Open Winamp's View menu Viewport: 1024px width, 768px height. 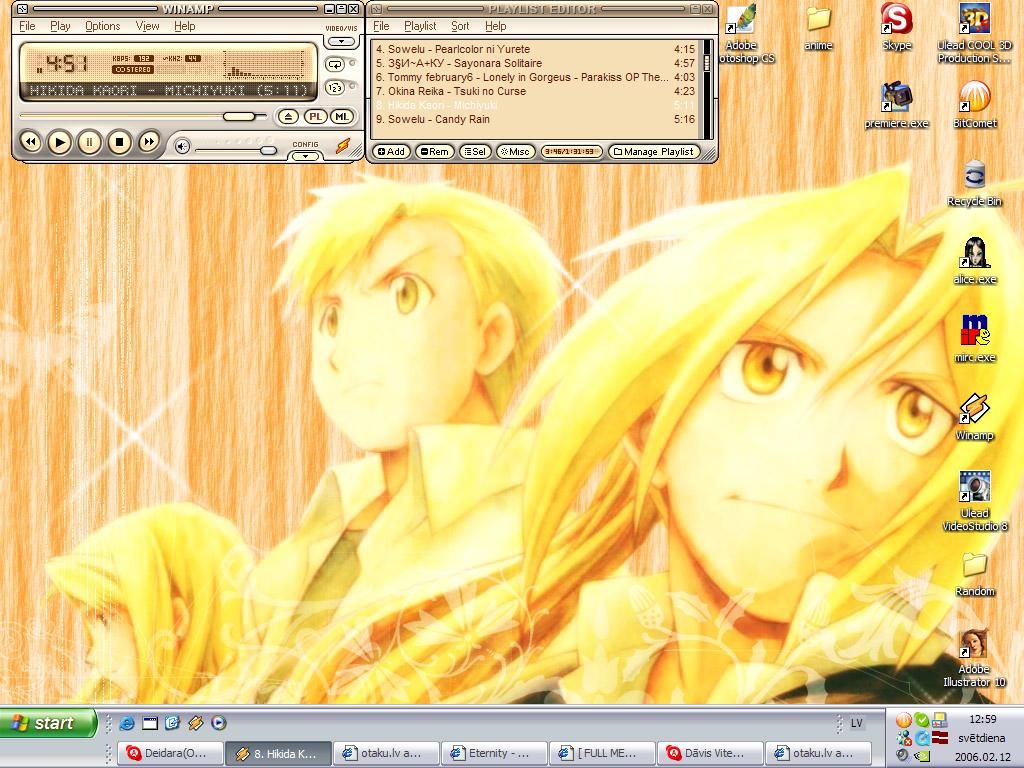tap(148, 26)
